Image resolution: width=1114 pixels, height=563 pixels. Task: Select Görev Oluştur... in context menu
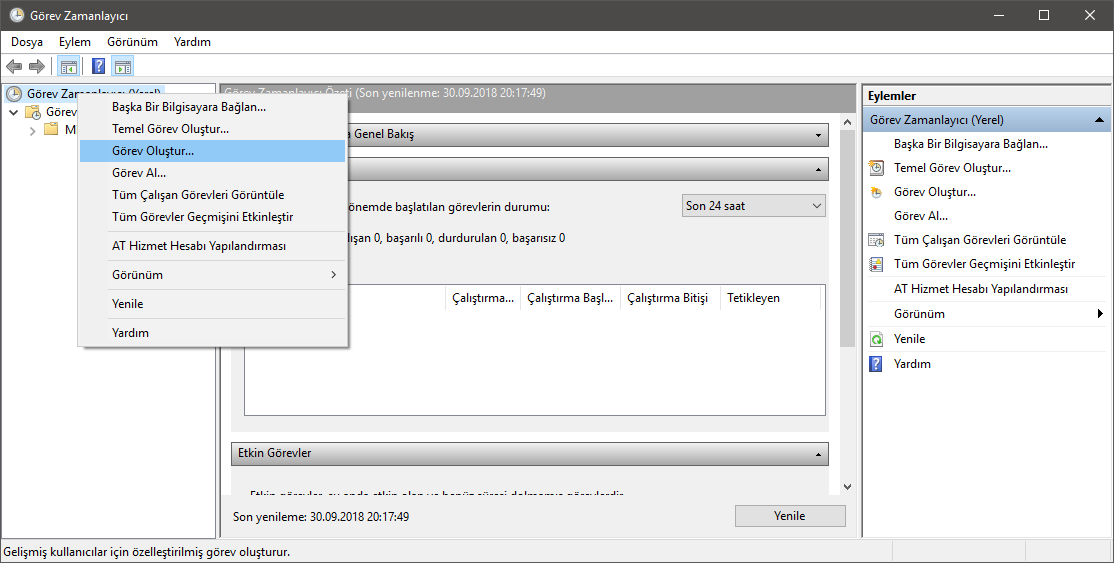[212, 151]
